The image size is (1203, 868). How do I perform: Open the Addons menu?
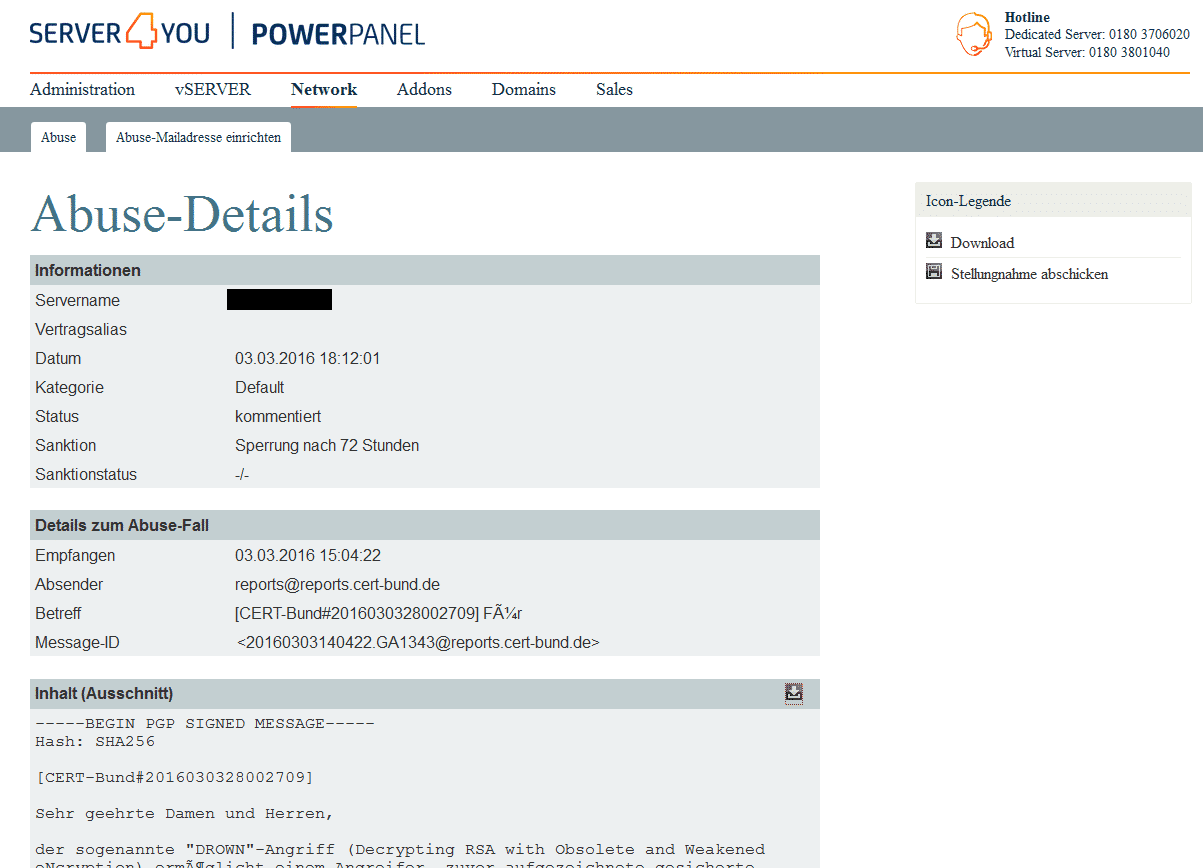424,89
